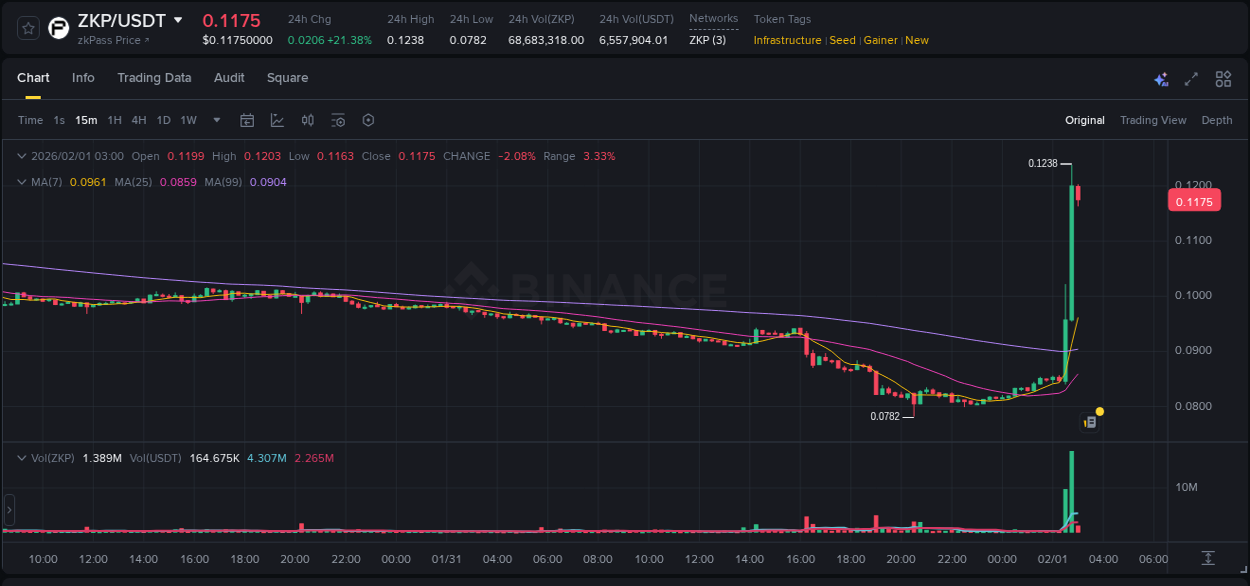This screenshot has height=586, width=1250.
Task: Select the chart style icon
Action: click(x=277, y=120)
